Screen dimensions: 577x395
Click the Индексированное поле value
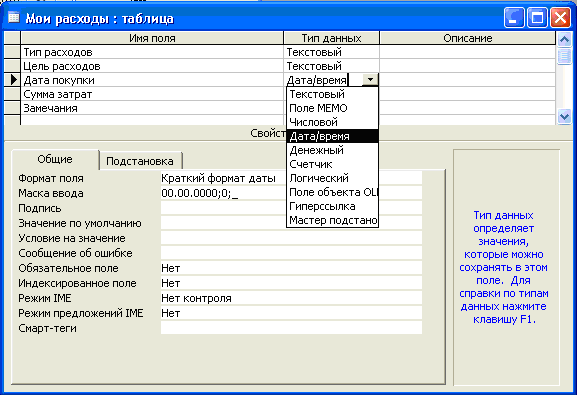coord(291,283)
